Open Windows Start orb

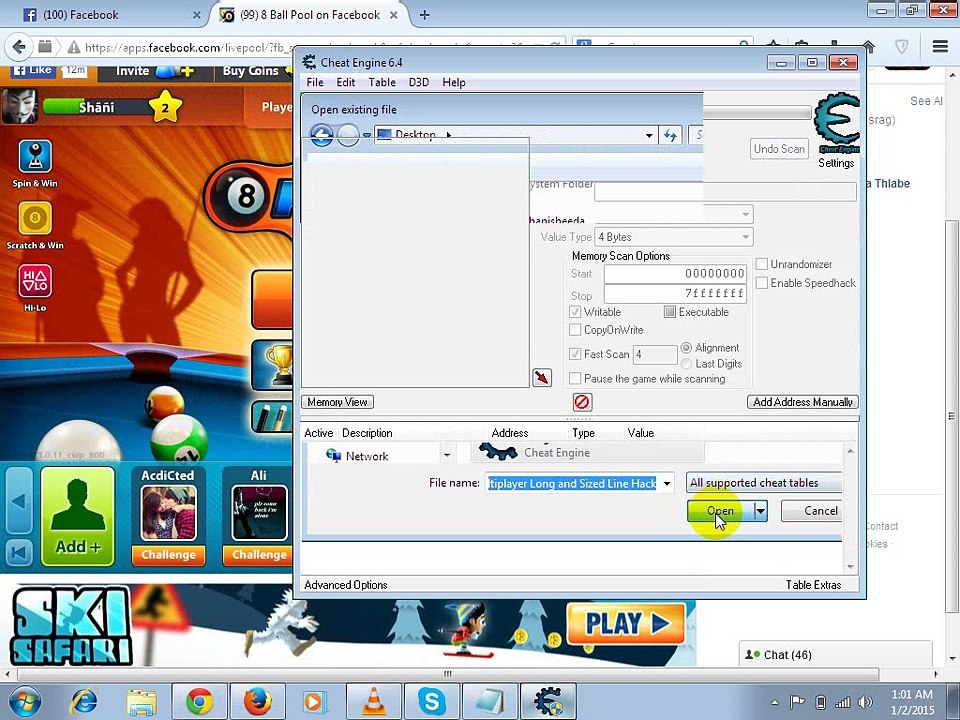tap(23, 702)
